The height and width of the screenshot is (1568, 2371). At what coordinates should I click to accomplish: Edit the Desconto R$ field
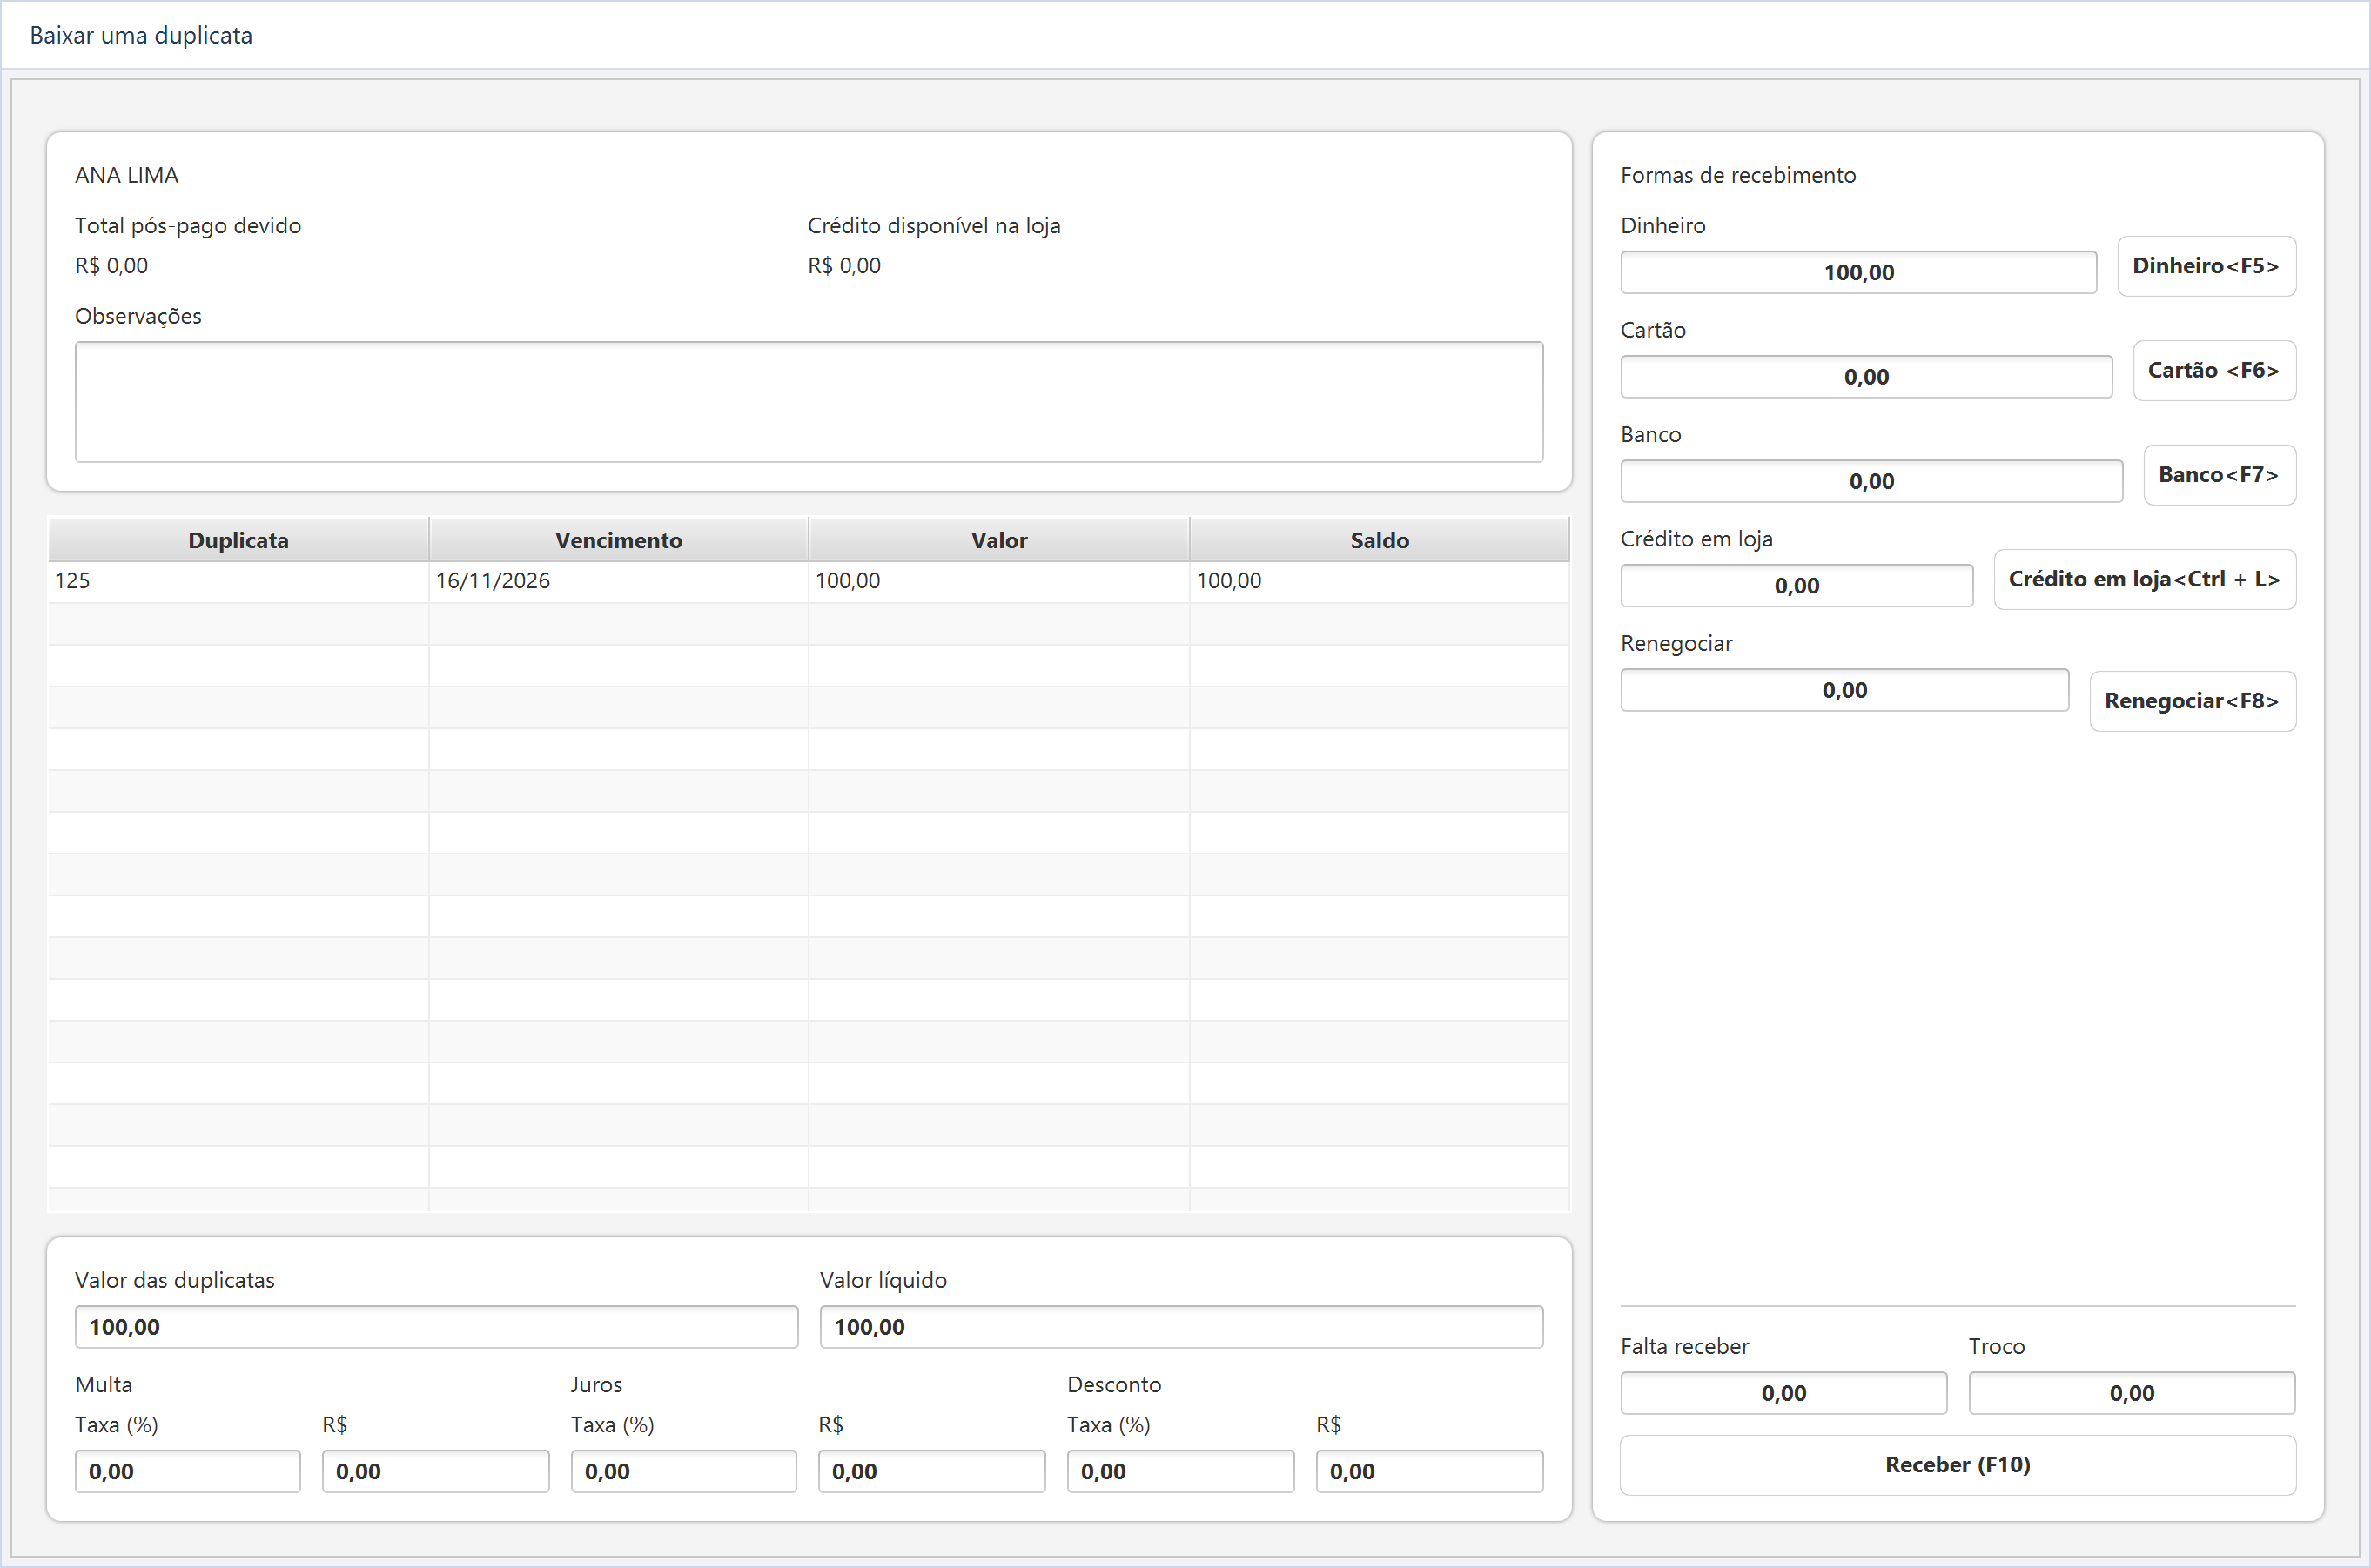1429,1472
